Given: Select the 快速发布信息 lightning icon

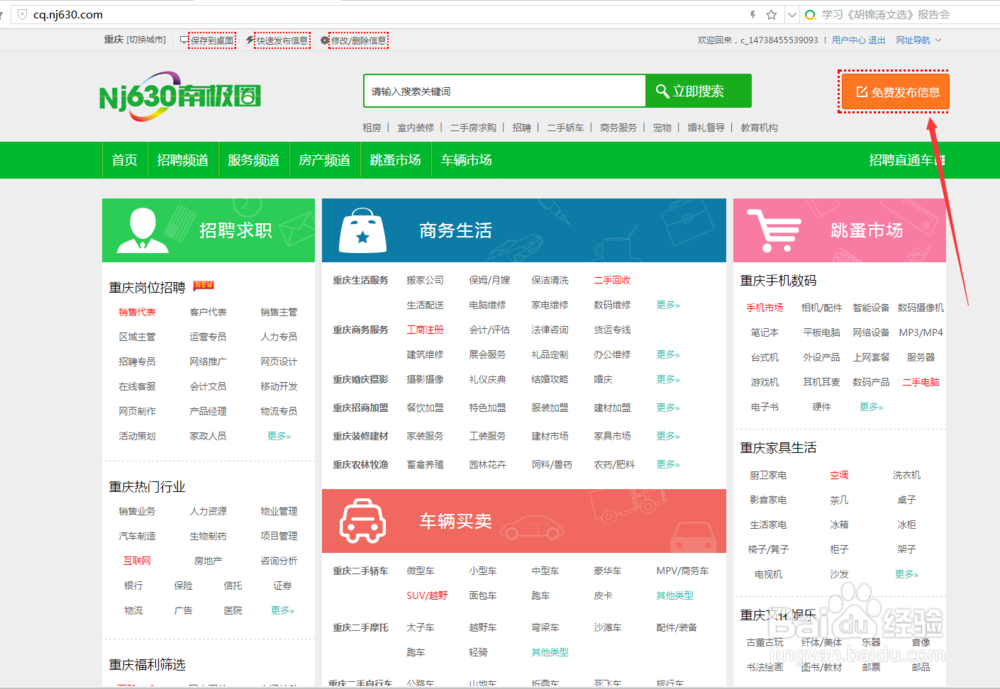Looking at the screenshot, I should pyautogui.click(x=250, y=40).
